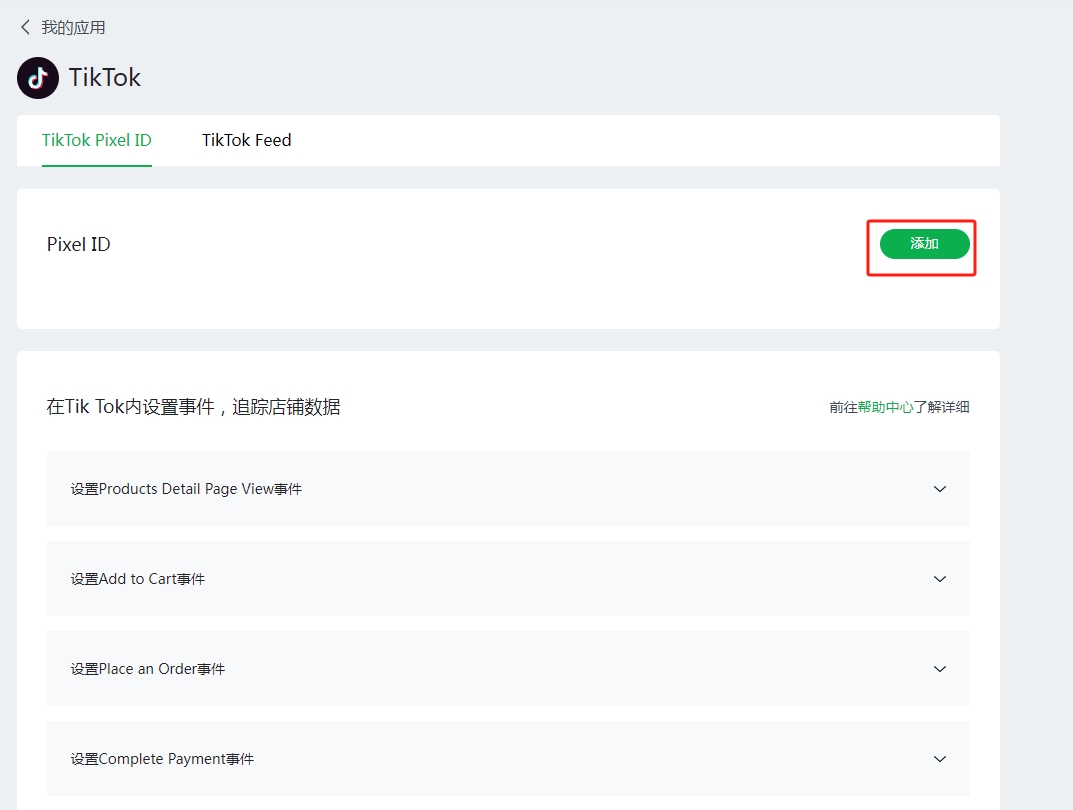The width and height of the screenshot is (1073, 810).
Task: Click the green 添加 button
Action: coord(925,244)
